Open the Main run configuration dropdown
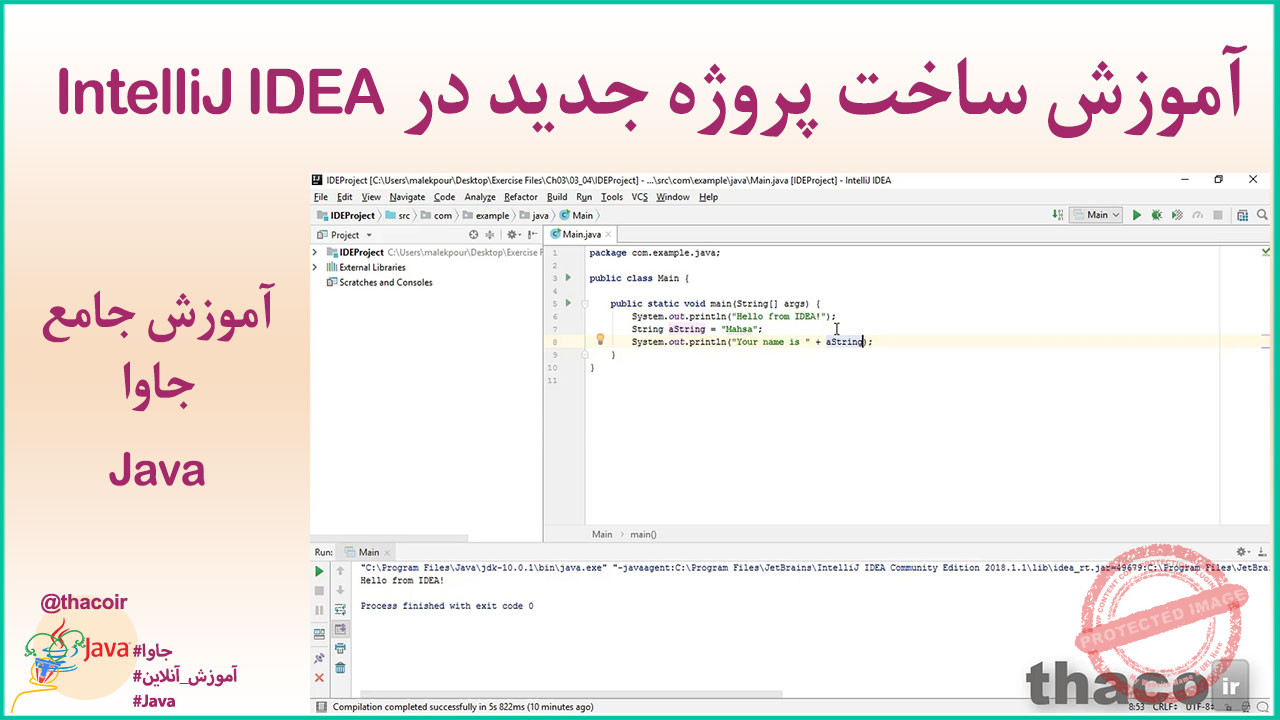The height and width of the screenshot is (720, 1280). point(1095,214)
